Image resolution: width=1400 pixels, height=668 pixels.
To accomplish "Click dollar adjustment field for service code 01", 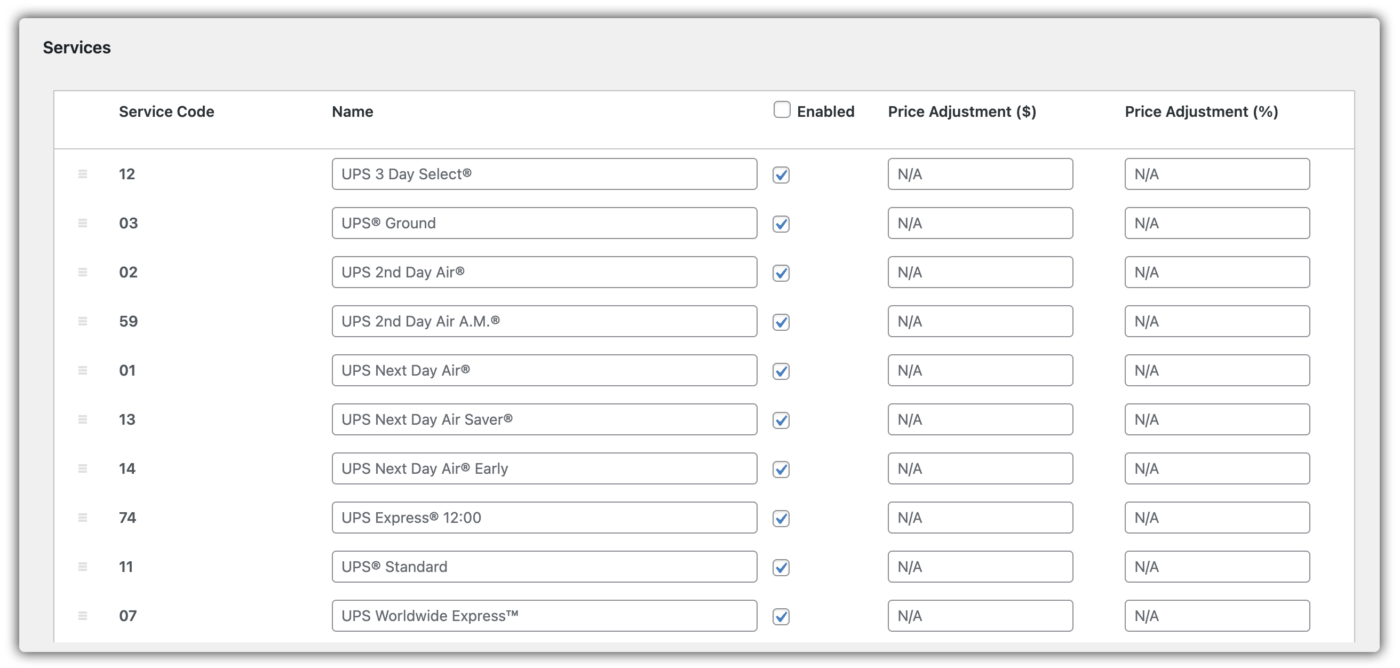I will [x=980, y=370].
